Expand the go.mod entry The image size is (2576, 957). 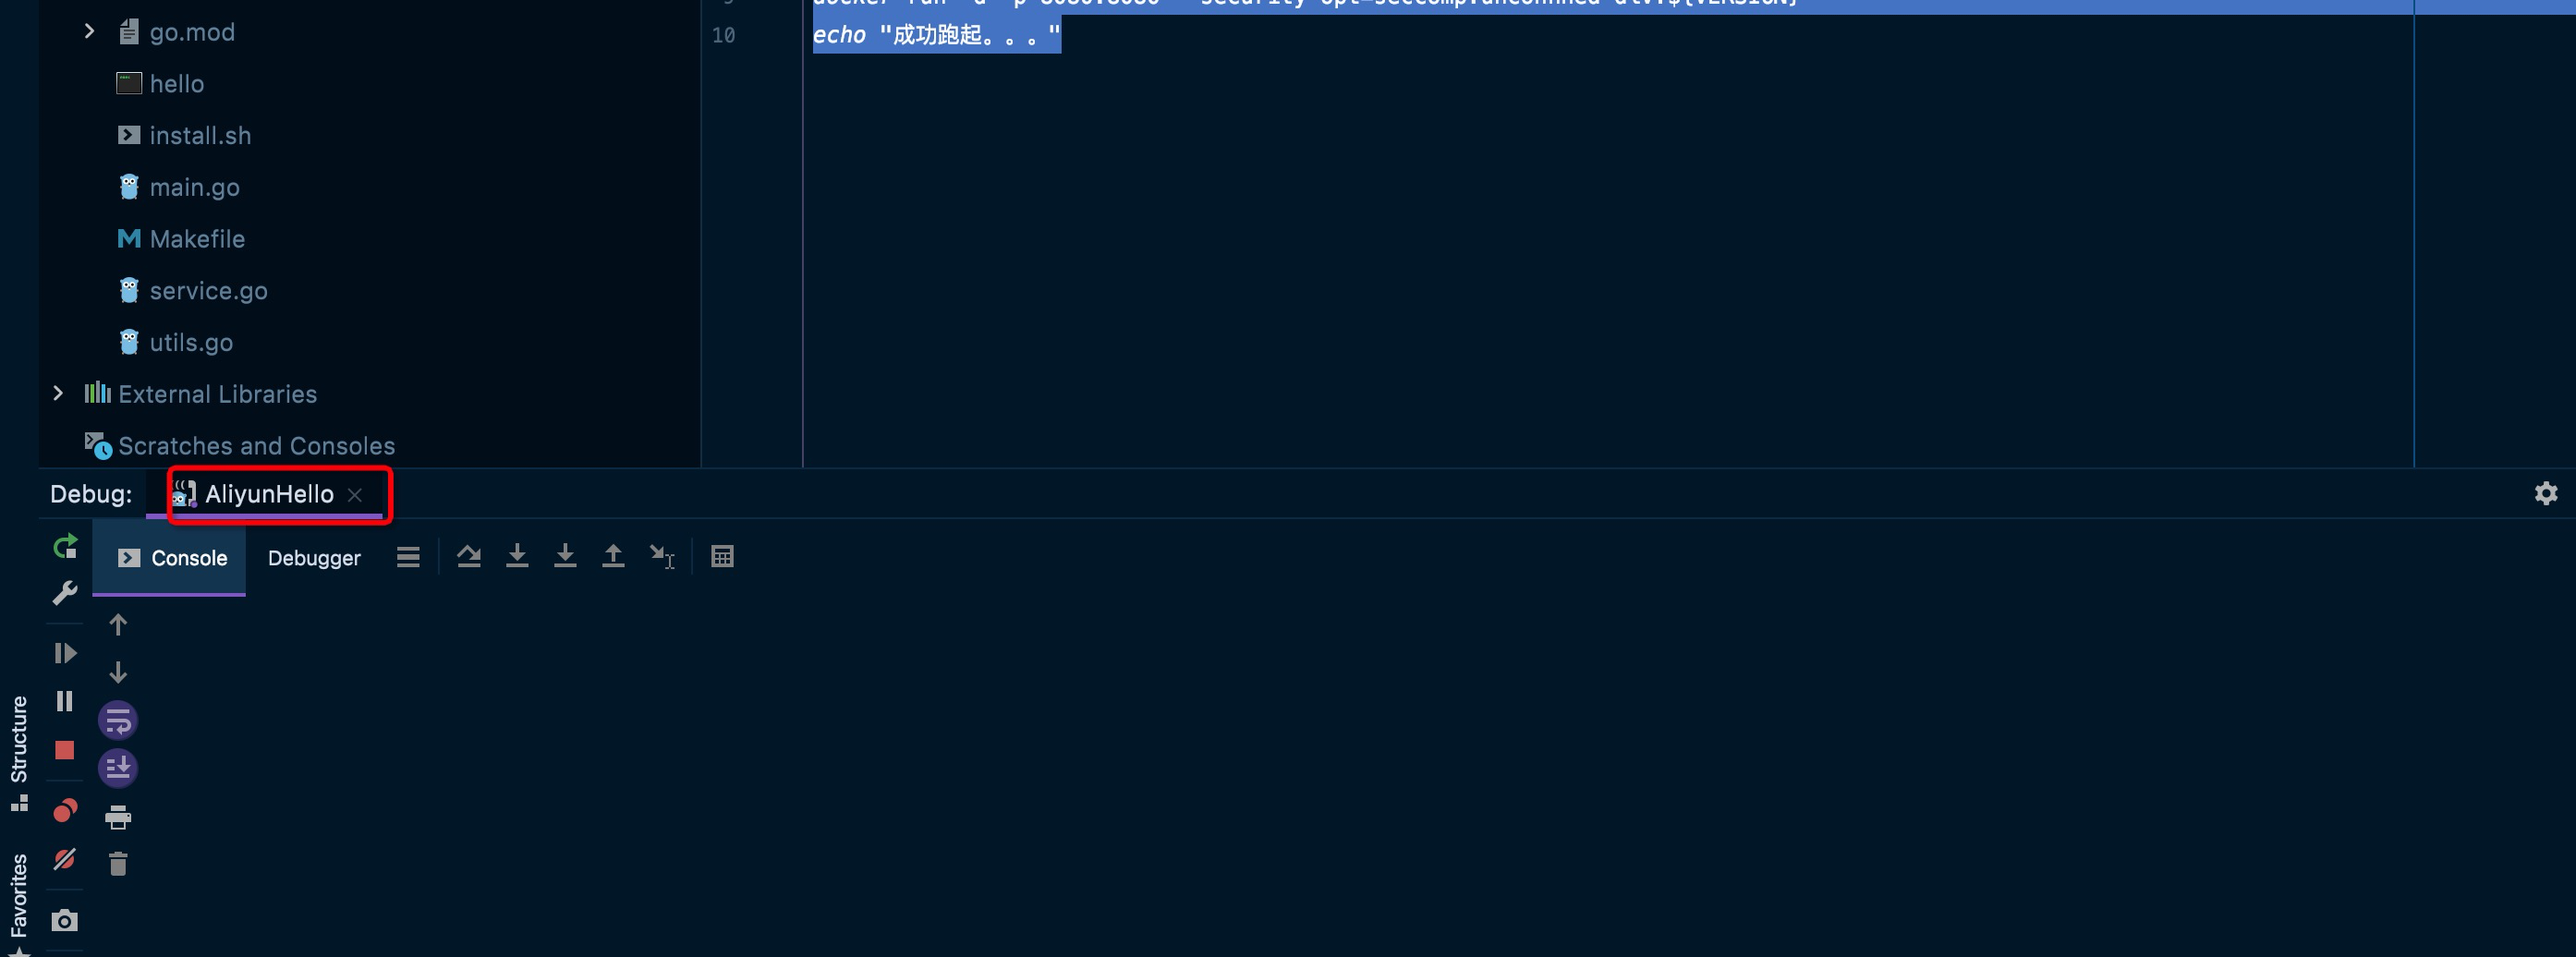[x=89, y=31]
